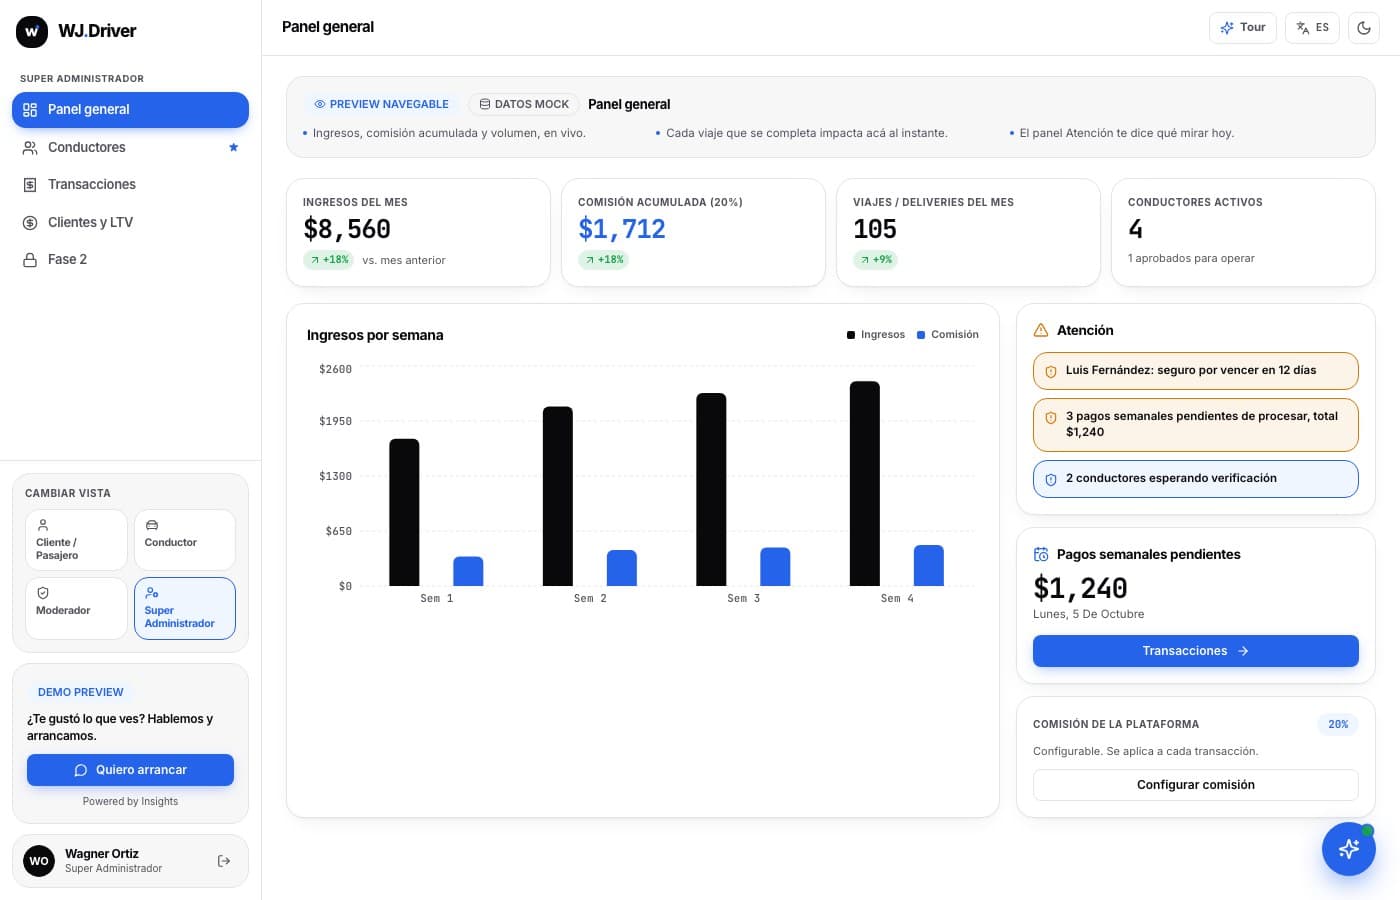Open the 2 conductores esperando verificación alert

pos(1196,479)
